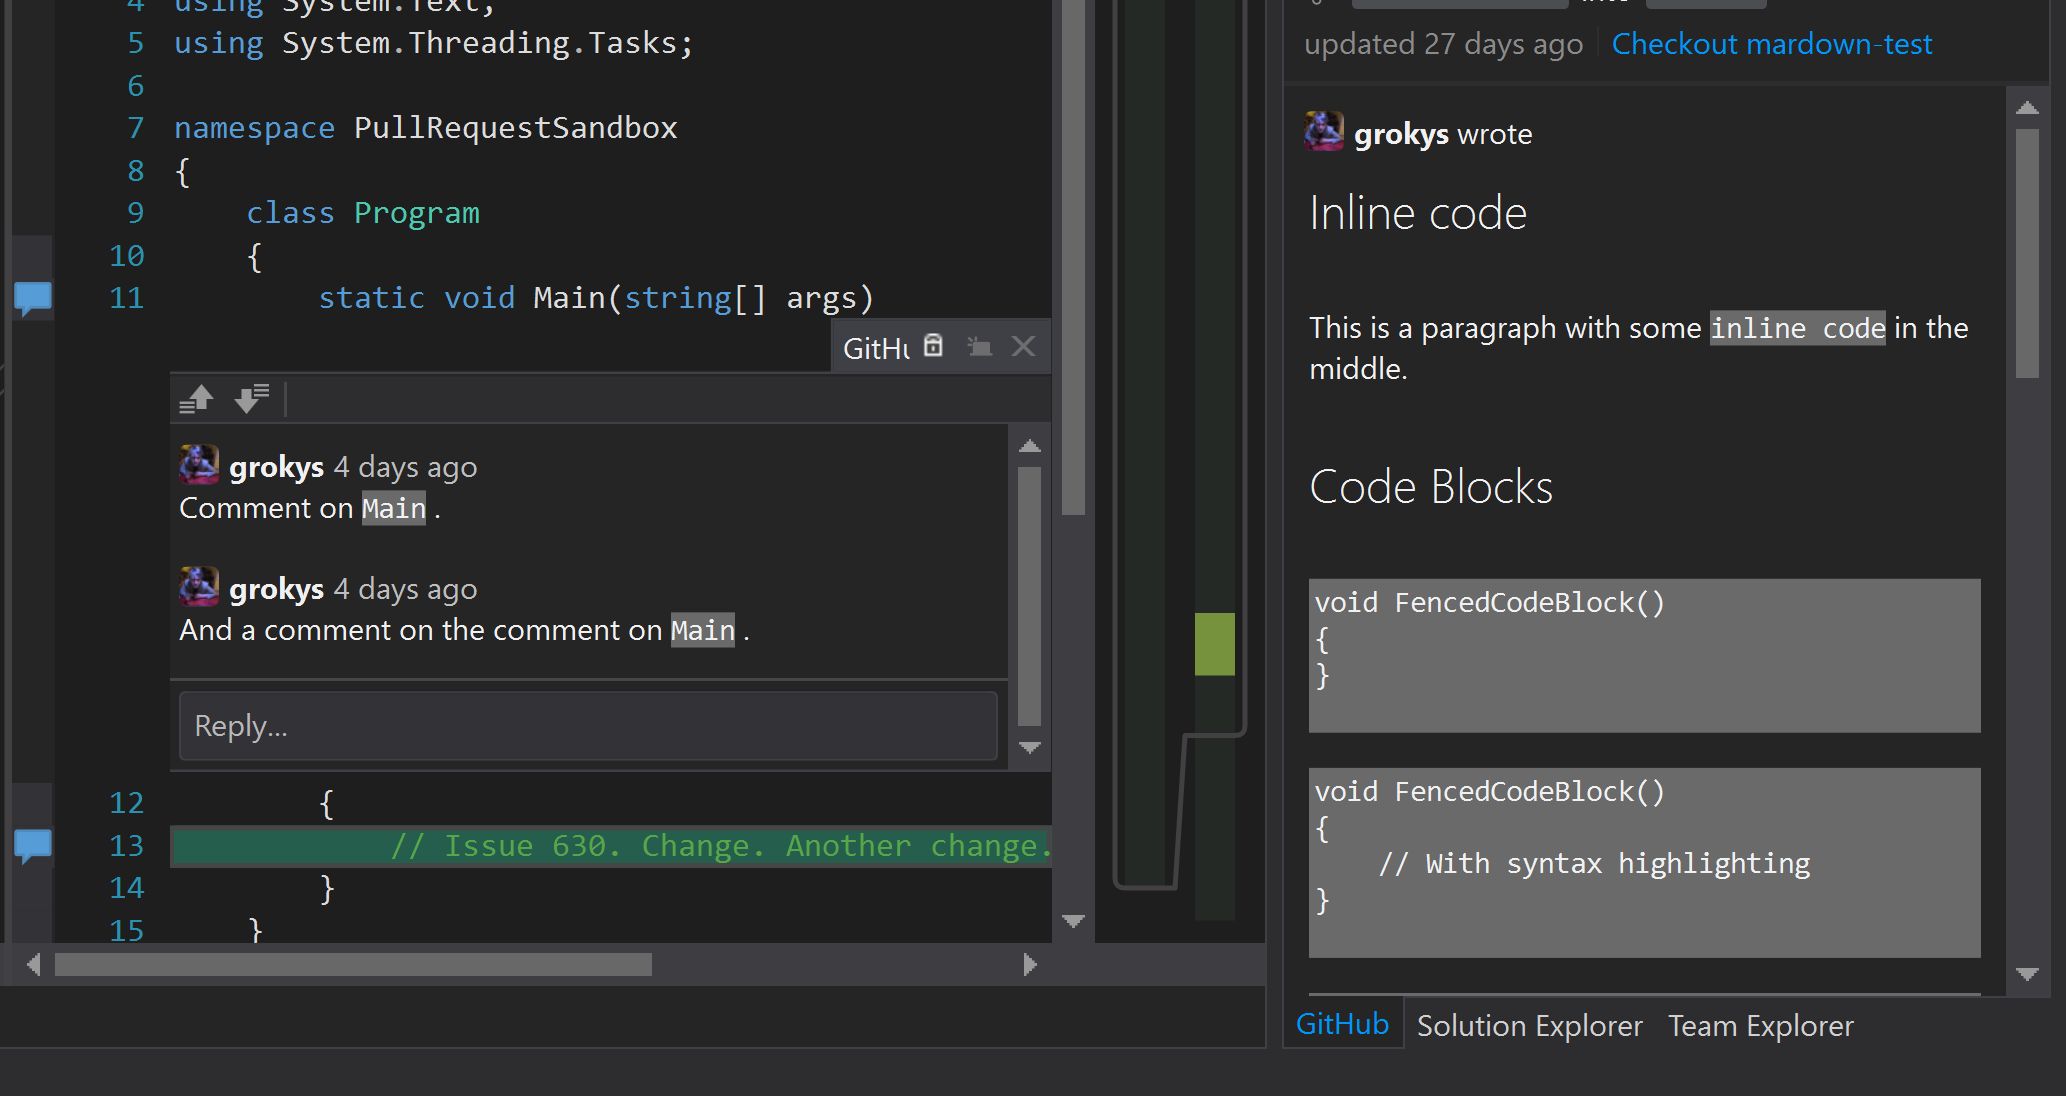
Task: Select the GitHub tab at the bottom
Action: click(x=1342, y=1024)
